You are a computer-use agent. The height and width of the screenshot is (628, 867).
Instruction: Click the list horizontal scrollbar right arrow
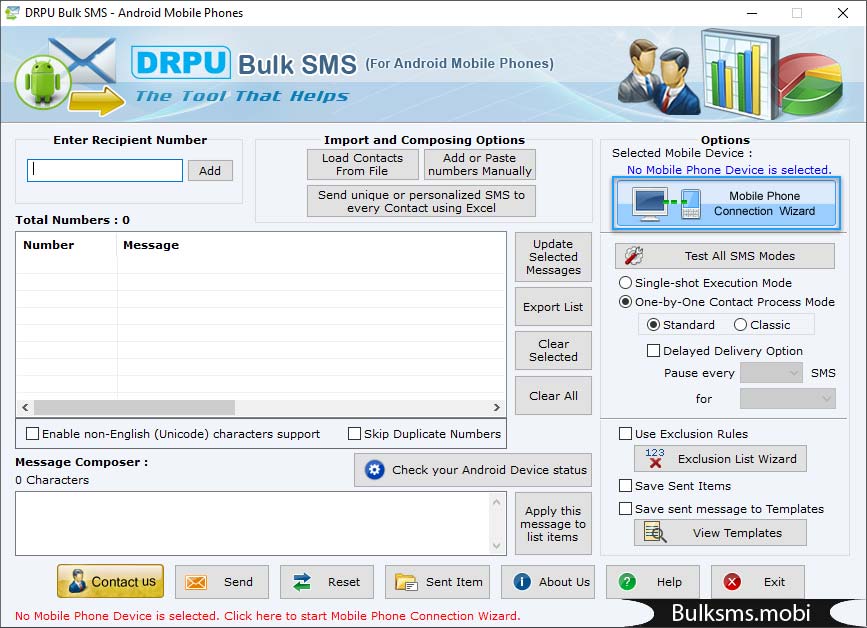pos(497,407)
